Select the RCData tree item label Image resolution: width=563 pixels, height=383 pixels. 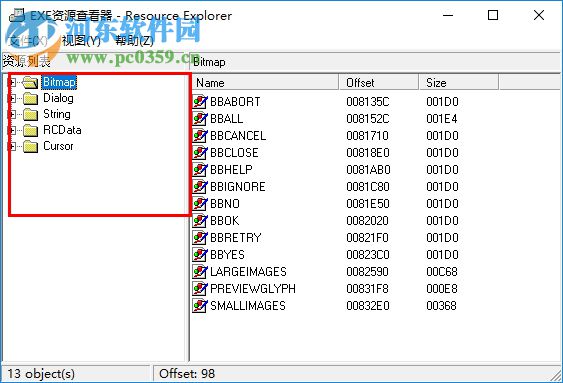[62, 130]
